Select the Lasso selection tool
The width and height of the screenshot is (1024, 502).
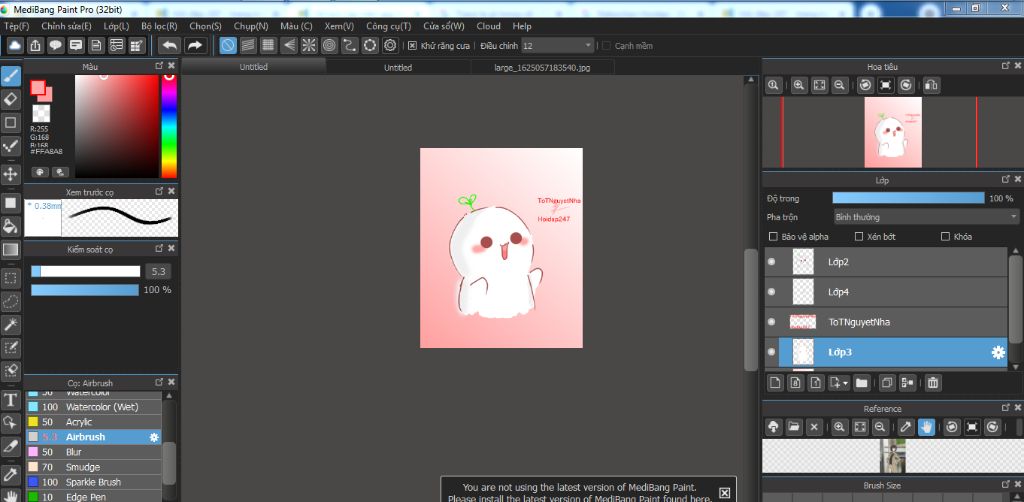click(10, 302)
